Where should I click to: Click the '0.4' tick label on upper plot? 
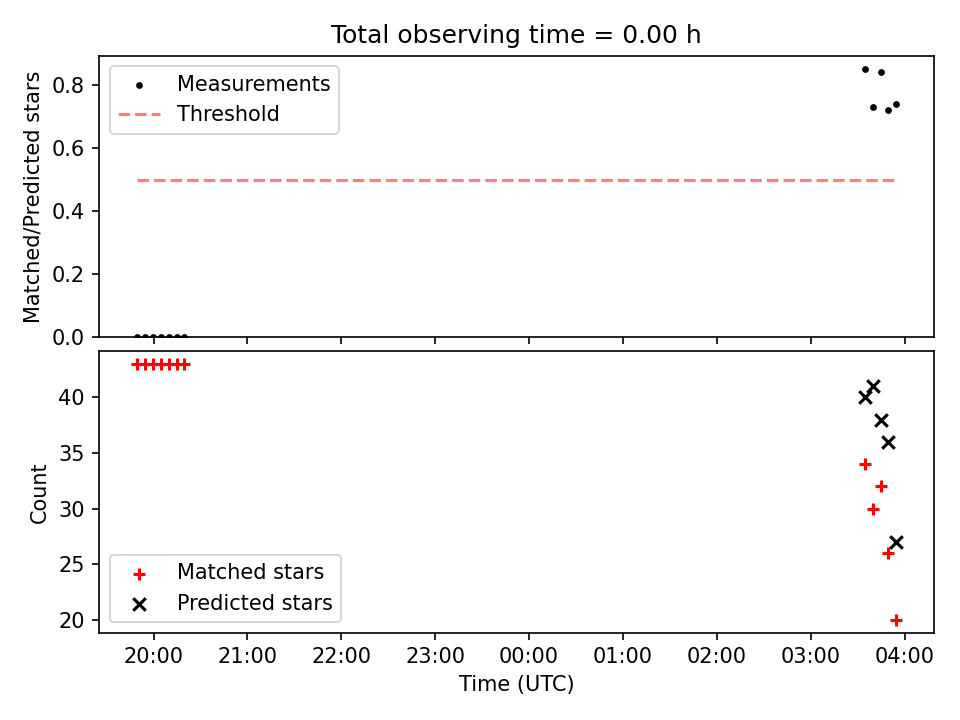68,211
